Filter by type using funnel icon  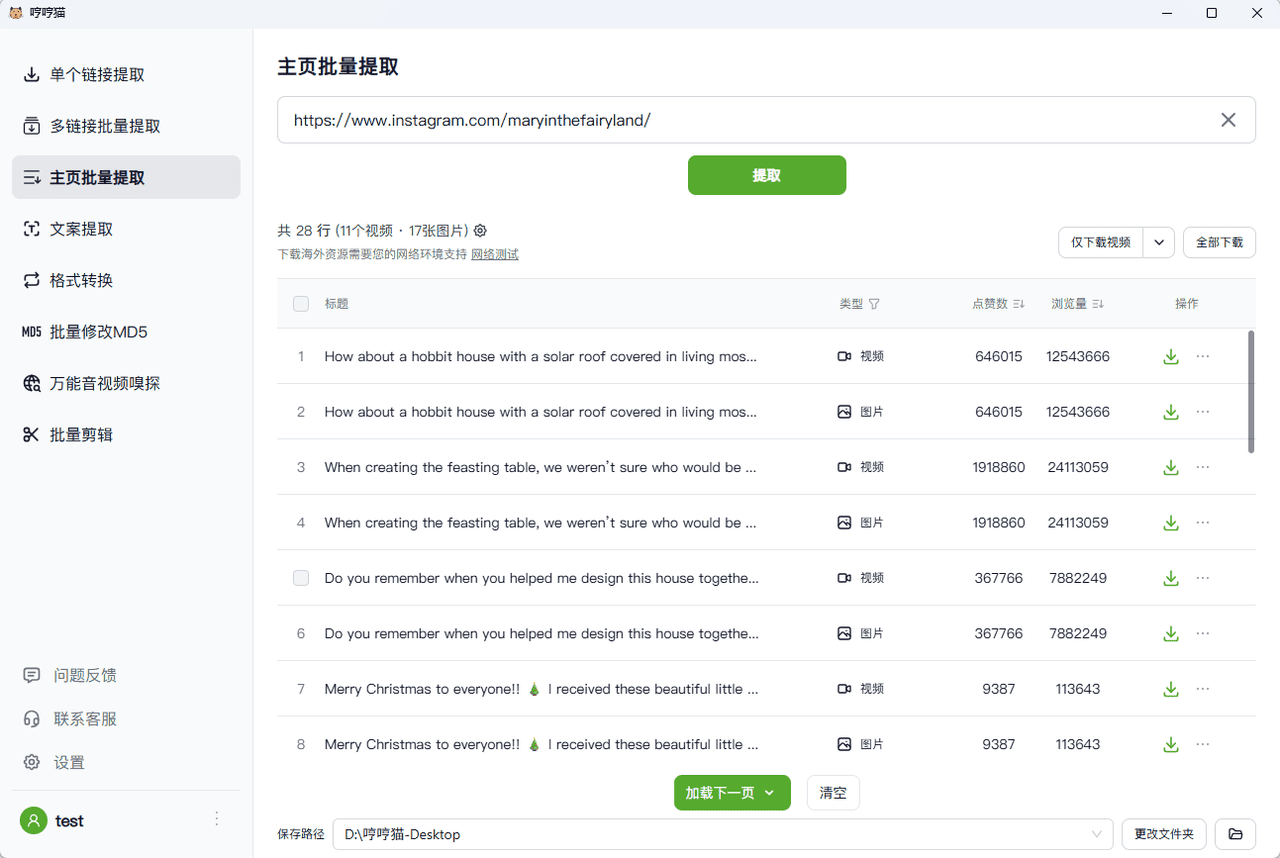pos(874,304)
